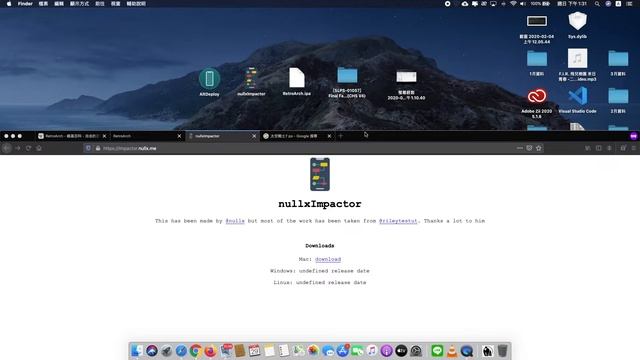This screenshot has width=640, height=360.
Task: Open Launchpad from the Dock
Action: (167, 351)
